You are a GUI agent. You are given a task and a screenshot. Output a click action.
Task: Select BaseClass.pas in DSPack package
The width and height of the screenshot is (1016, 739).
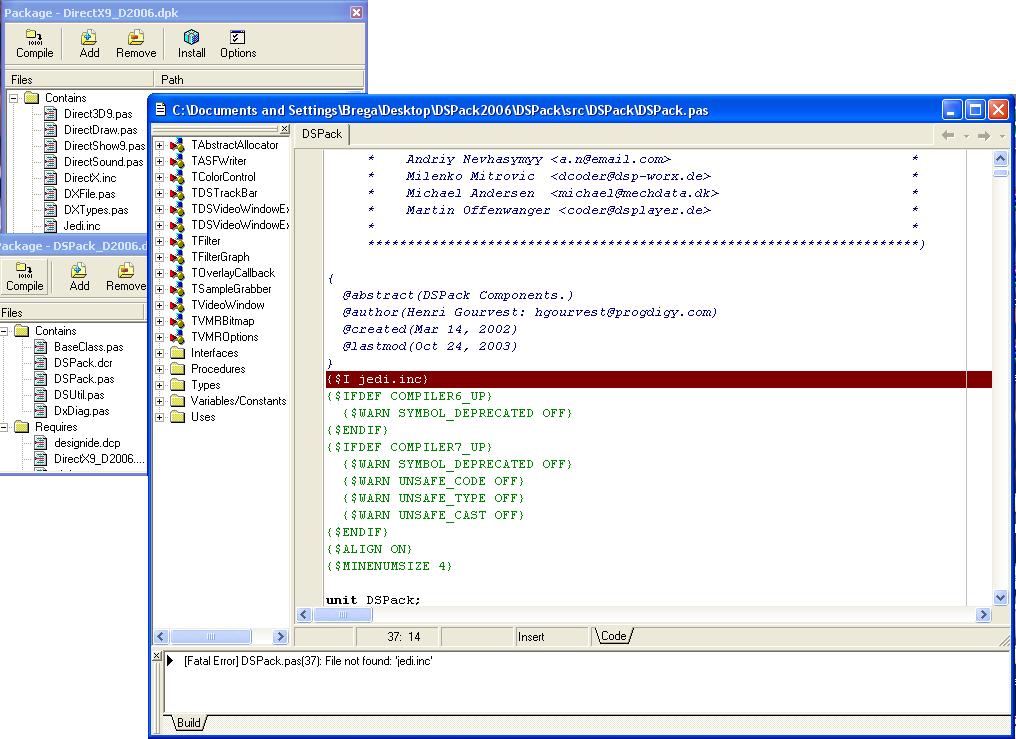(x=88, y=347)
